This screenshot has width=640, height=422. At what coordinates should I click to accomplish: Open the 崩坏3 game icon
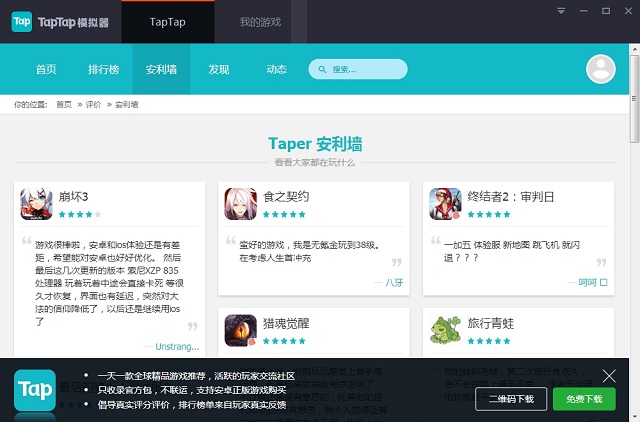click(x=36, y=204)
